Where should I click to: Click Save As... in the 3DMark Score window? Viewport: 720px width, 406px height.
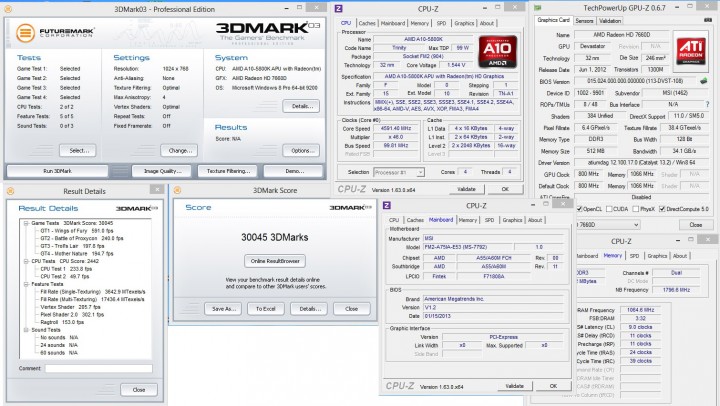click(x=223, y=309)
